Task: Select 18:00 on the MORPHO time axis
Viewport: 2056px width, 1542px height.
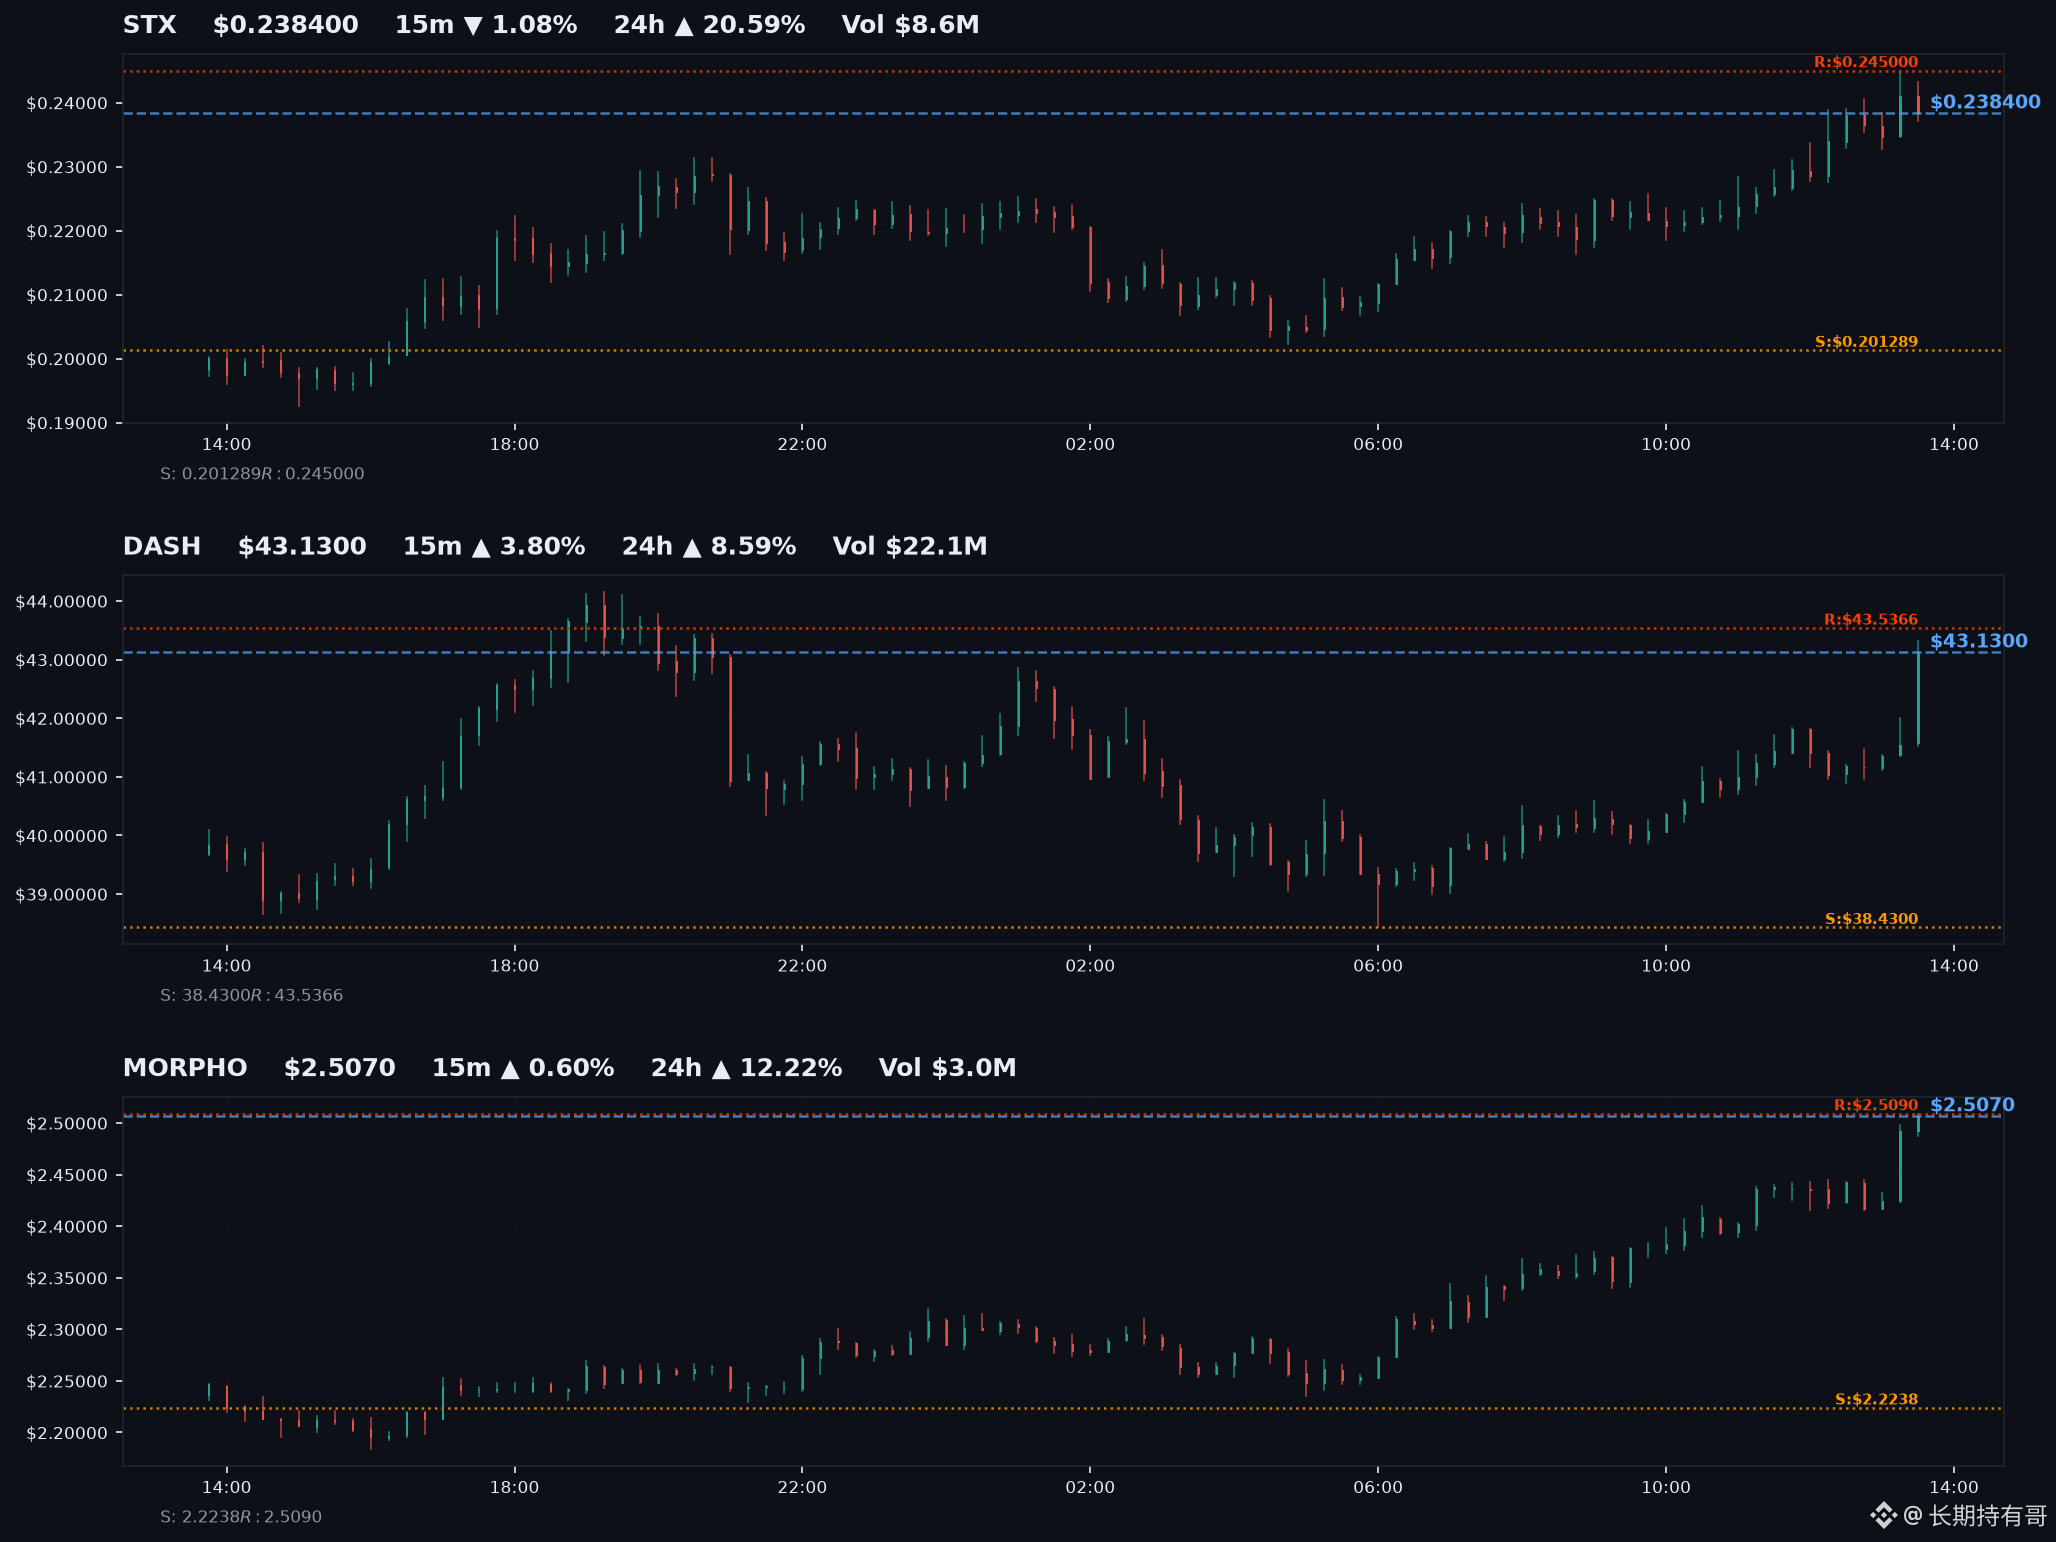Action: point(514,1488)
